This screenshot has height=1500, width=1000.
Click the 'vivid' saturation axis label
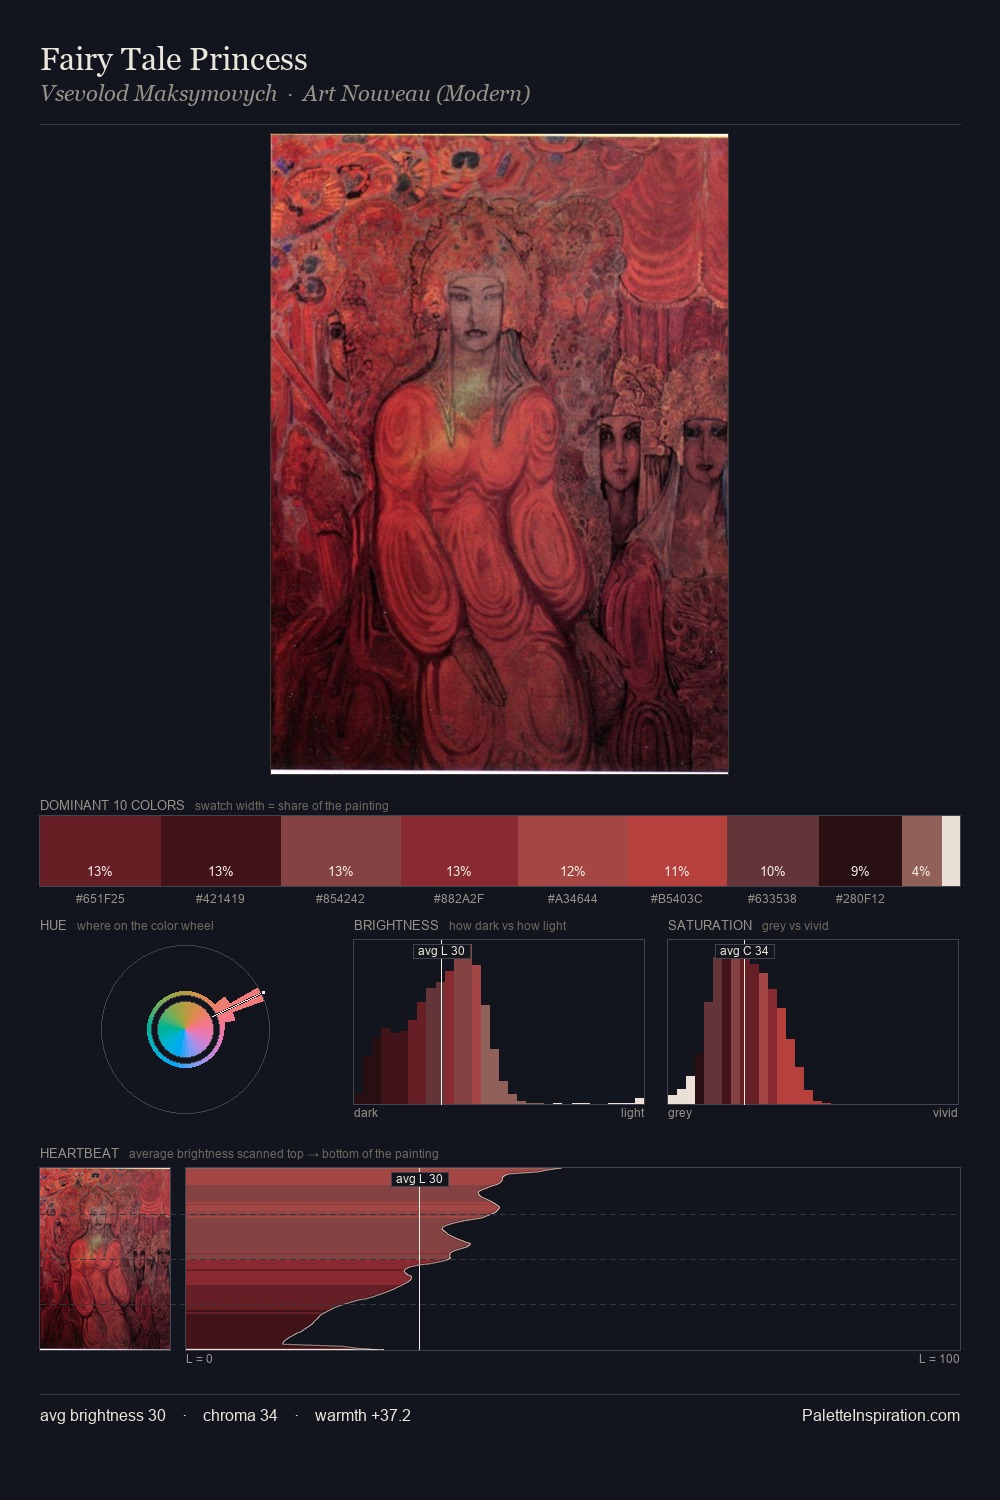[x=945, y=1112]
